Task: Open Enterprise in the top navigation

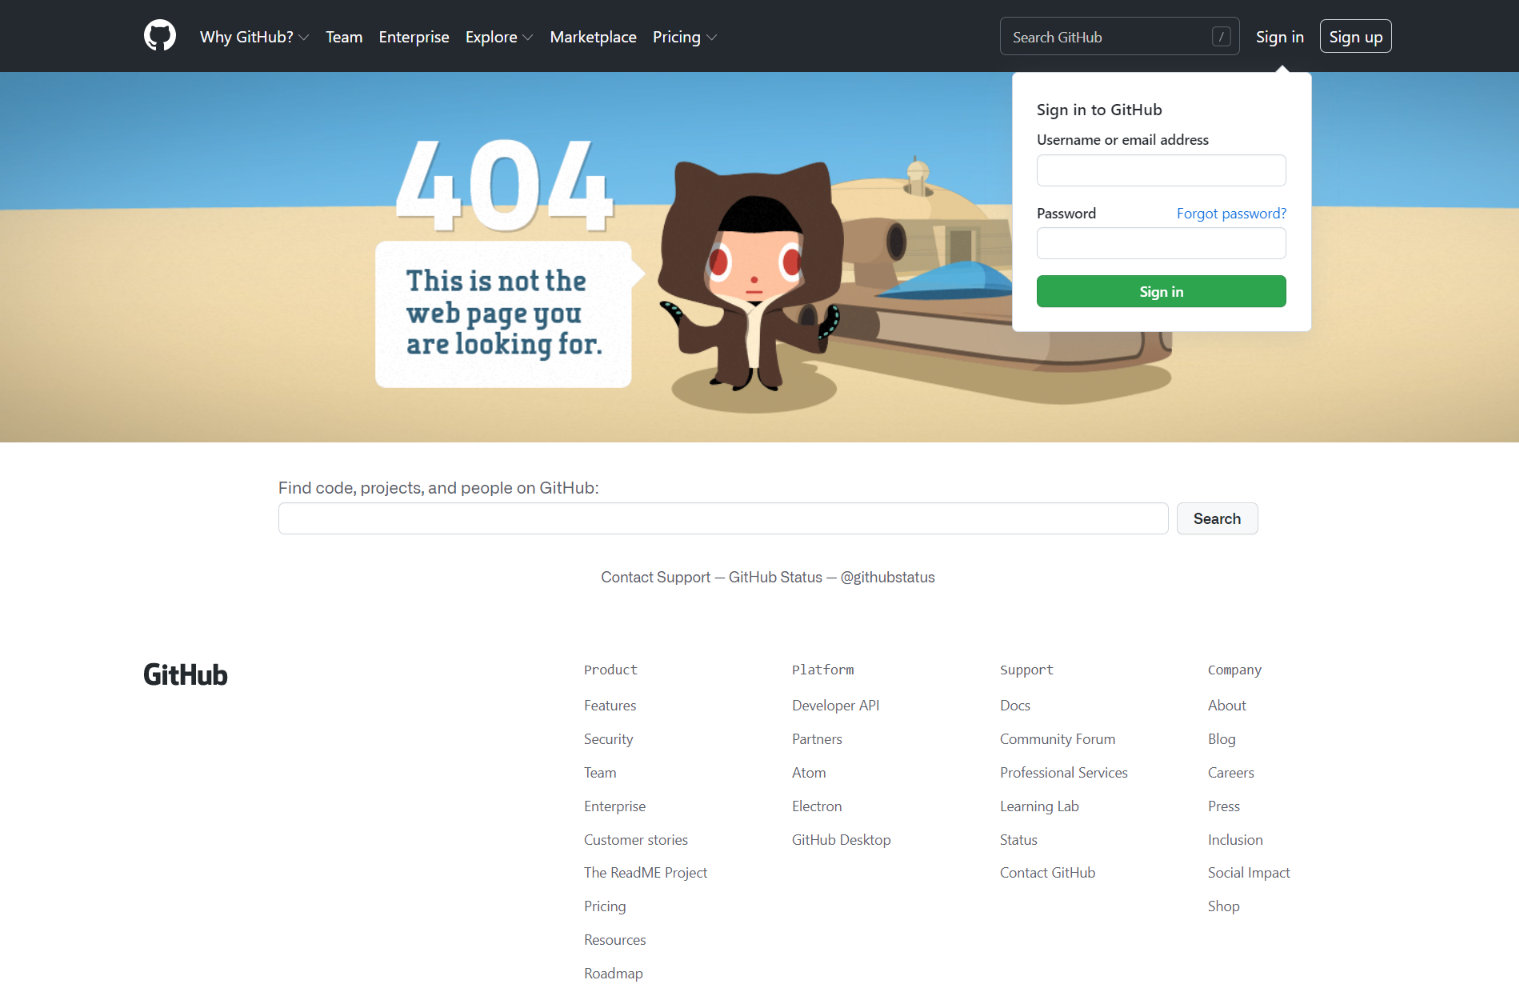Action: 414,37
